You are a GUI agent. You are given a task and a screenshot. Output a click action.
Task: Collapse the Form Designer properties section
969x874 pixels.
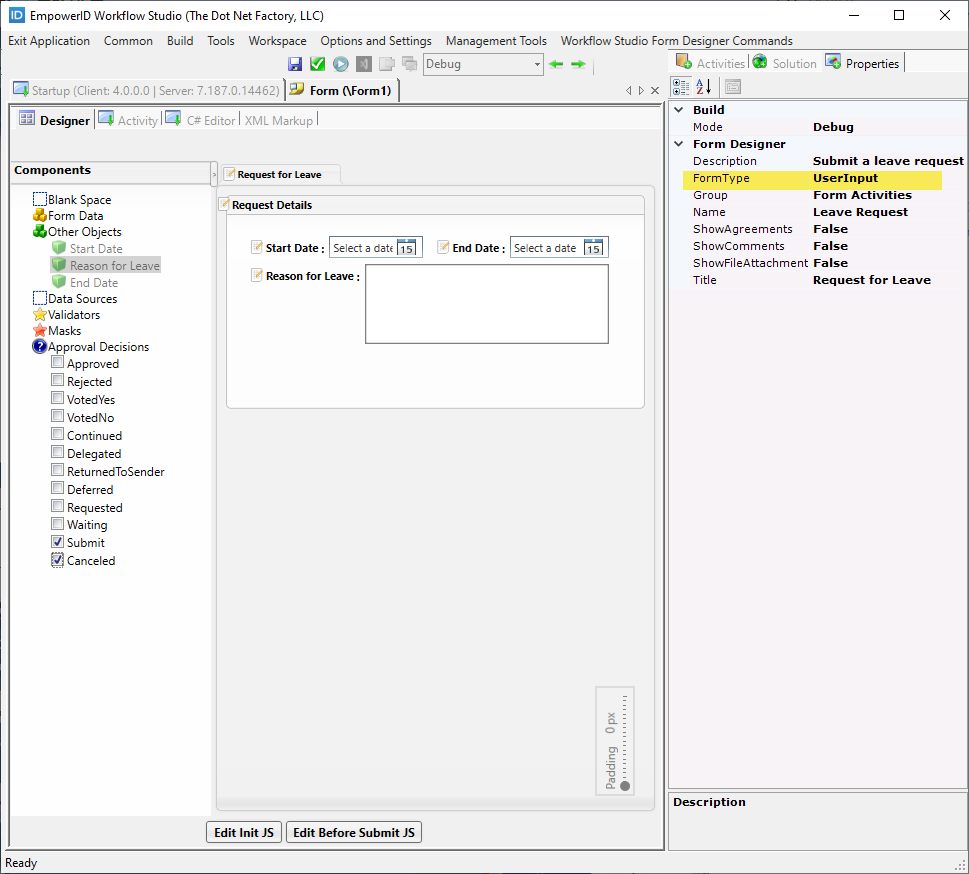(679, 144)
